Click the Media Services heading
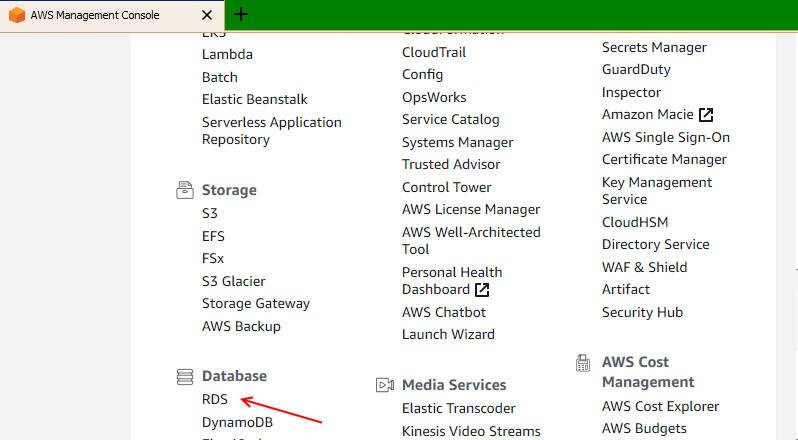The image size is (798, 440). click(x=454, y=385)
